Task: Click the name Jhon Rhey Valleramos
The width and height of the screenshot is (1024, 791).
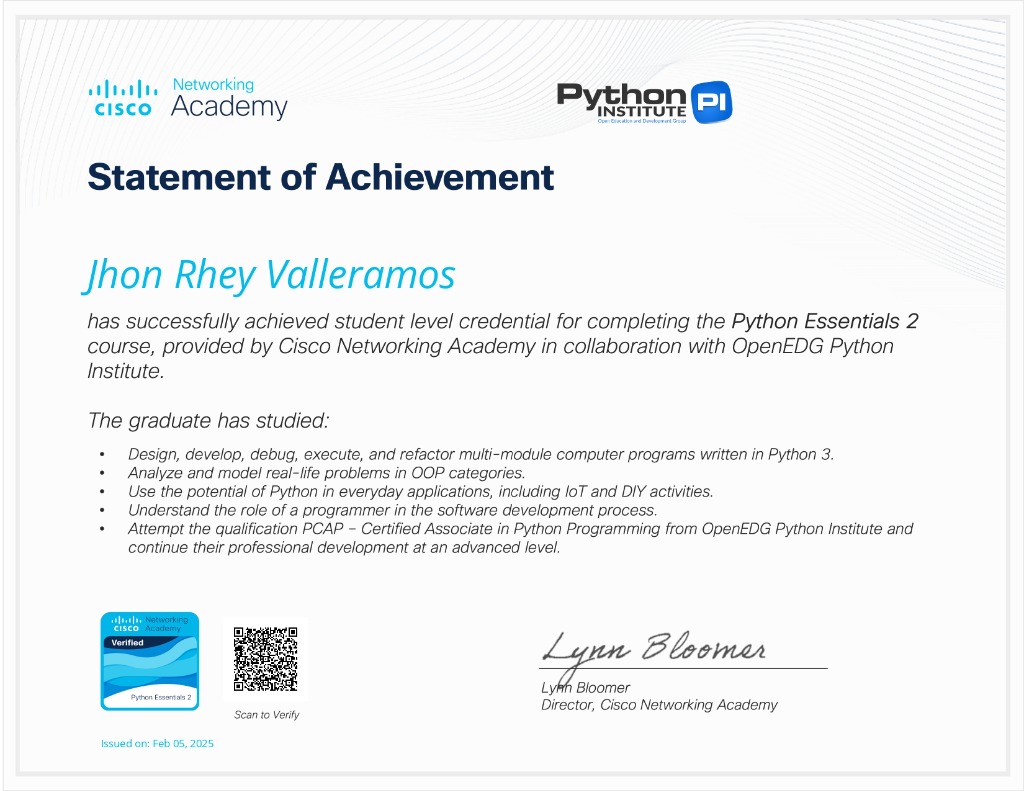Action: tap(270, 275)
